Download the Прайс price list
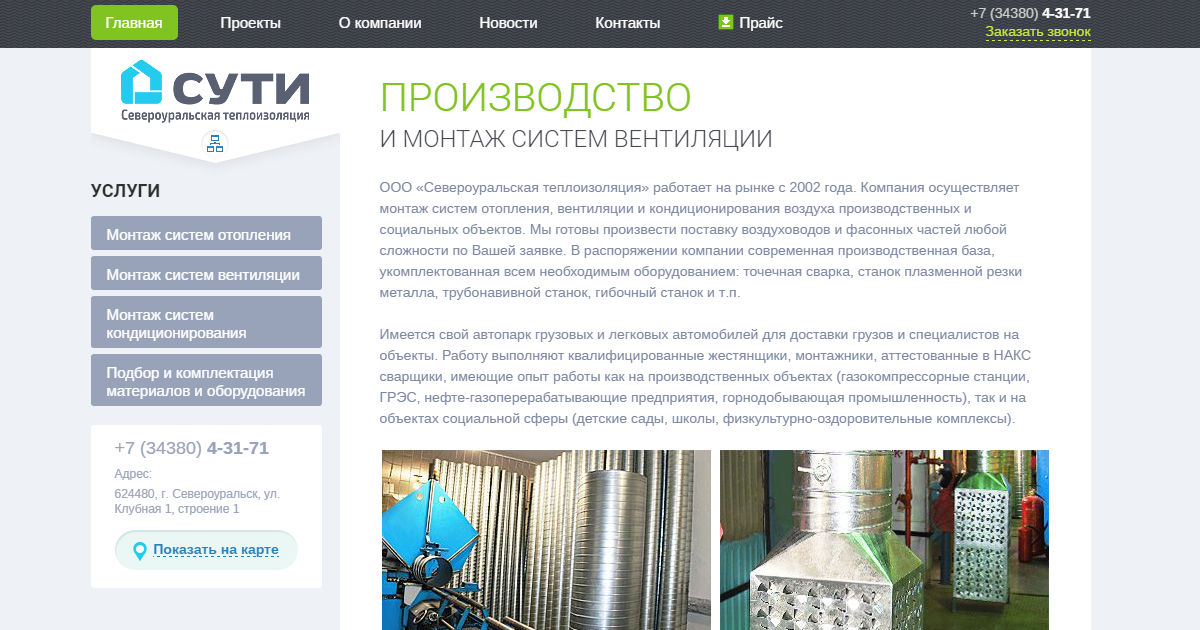1200x630 pixels. pos(761,22)
